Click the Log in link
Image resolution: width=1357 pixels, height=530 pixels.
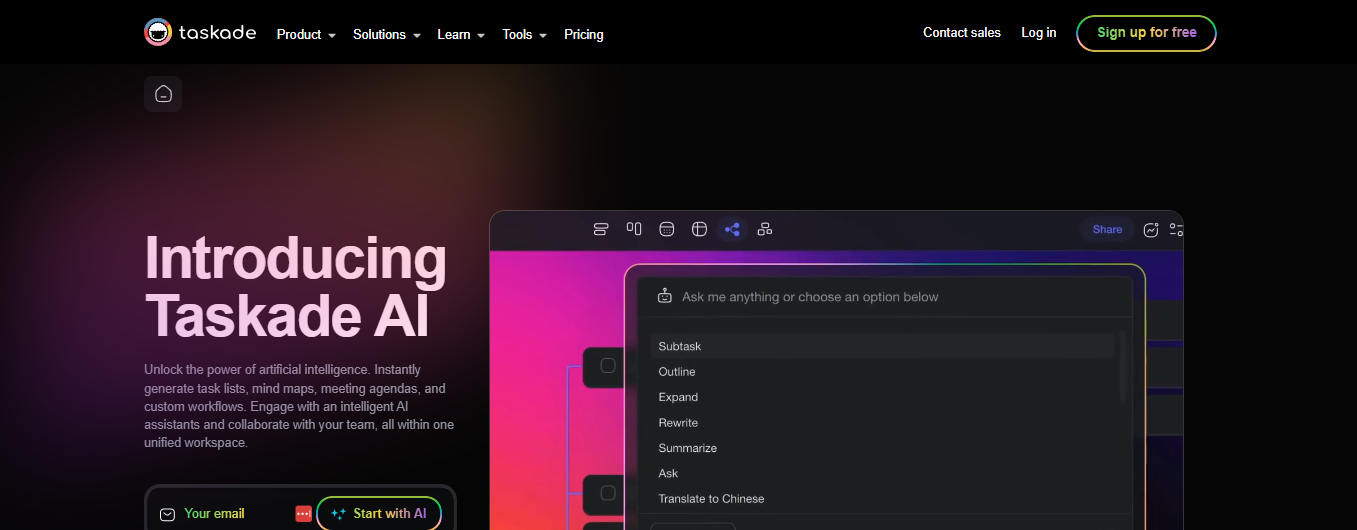pyautogui.click(x=1039, y=33)
